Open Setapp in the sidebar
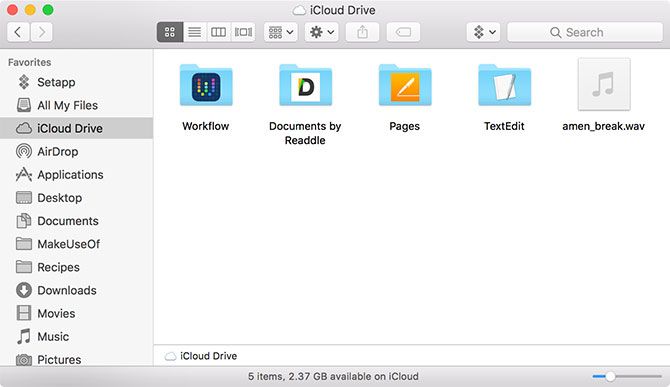The width and height of the screenshot is (670, 387). pos(76,82)
